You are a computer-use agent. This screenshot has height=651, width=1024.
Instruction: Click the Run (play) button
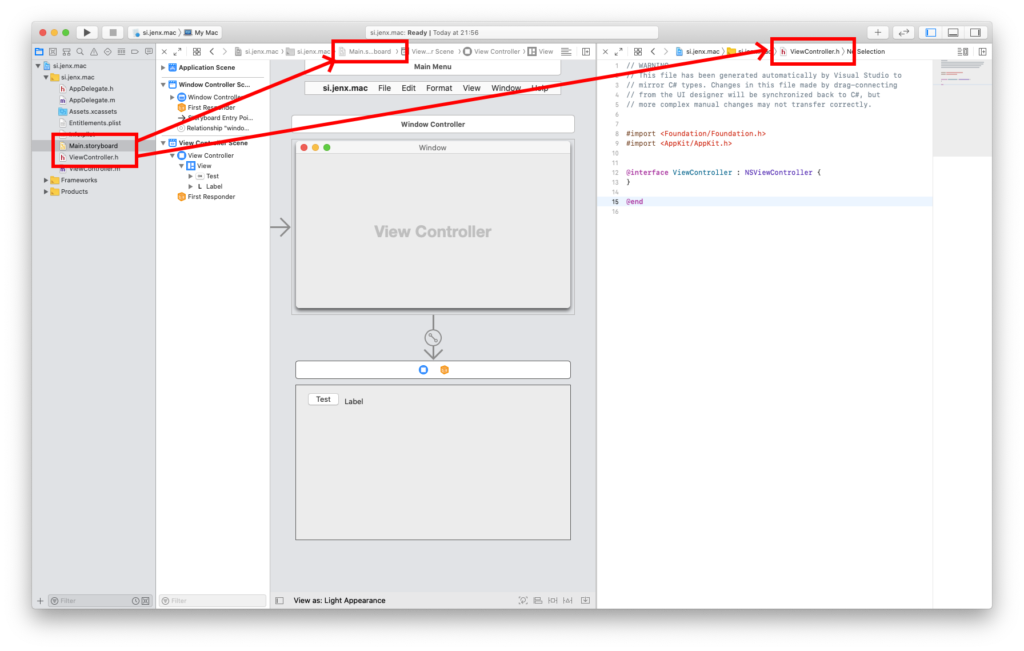click(87, 33)
